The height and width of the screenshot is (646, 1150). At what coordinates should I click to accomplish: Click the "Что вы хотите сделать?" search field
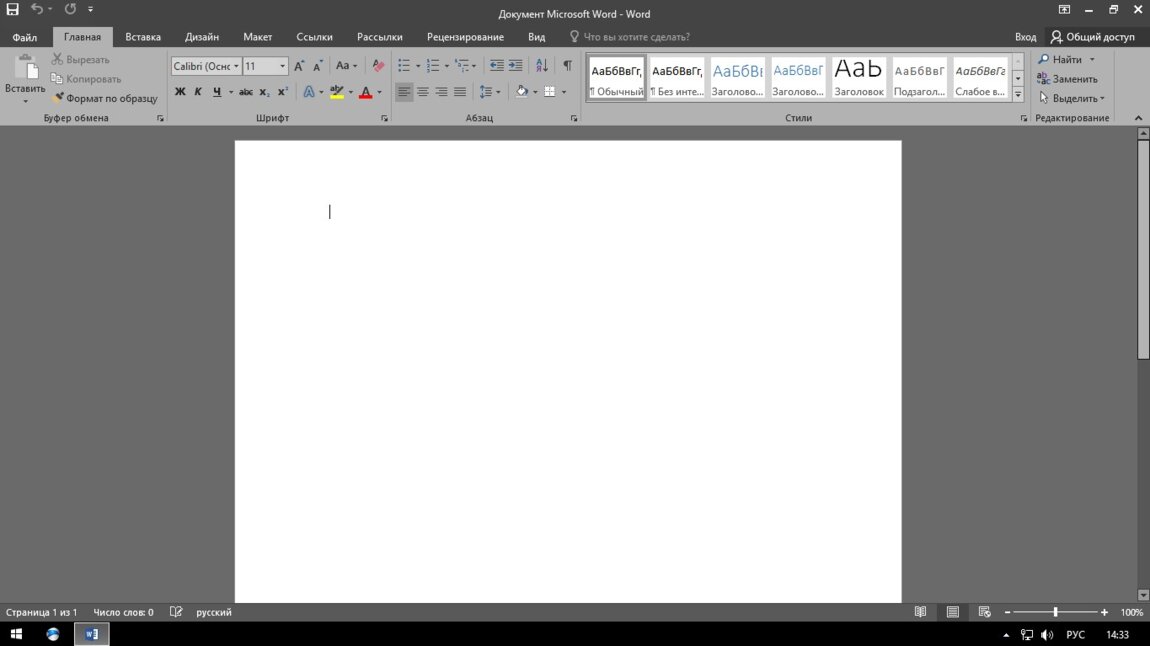click(636, 37)
